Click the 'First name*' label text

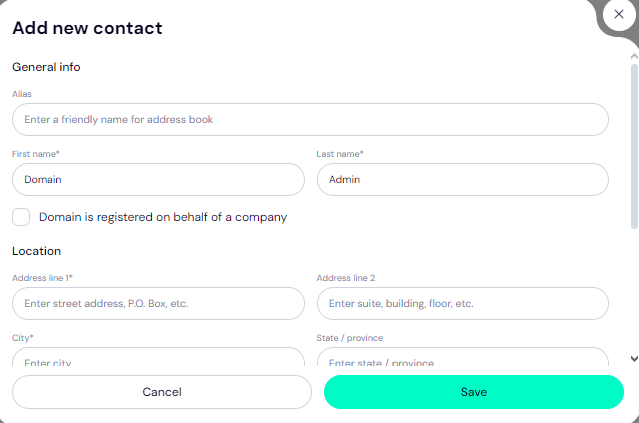tap(36, 154)
